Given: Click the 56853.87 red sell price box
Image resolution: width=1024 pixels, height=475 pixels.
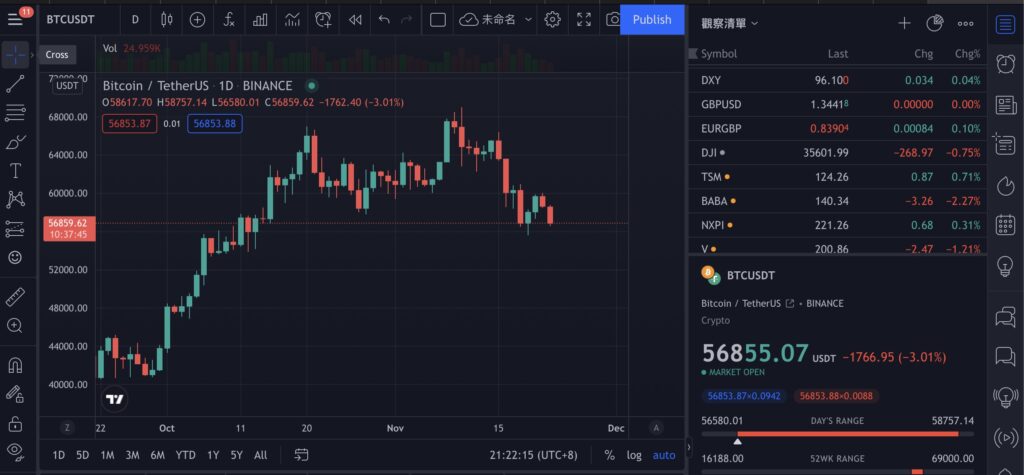Looking at the screenshot, I should pos(129,123).
